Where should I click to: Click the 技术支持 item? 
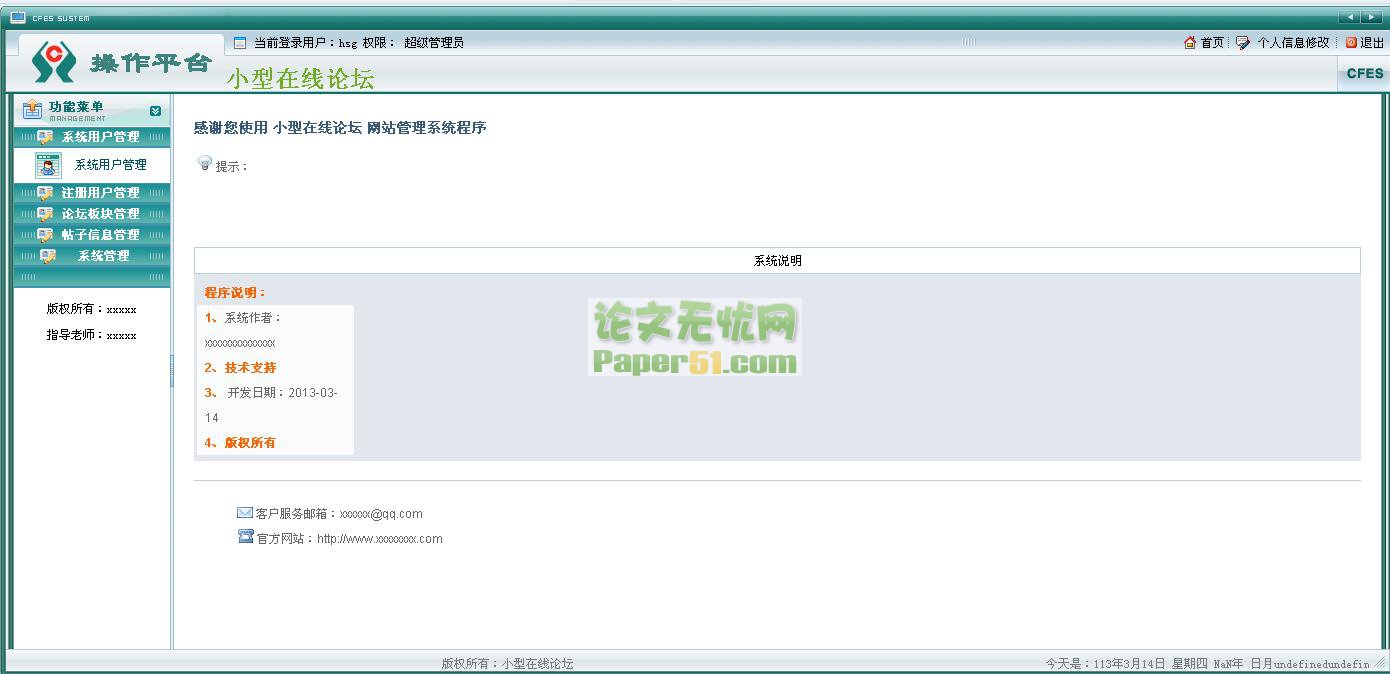[240, 368]
